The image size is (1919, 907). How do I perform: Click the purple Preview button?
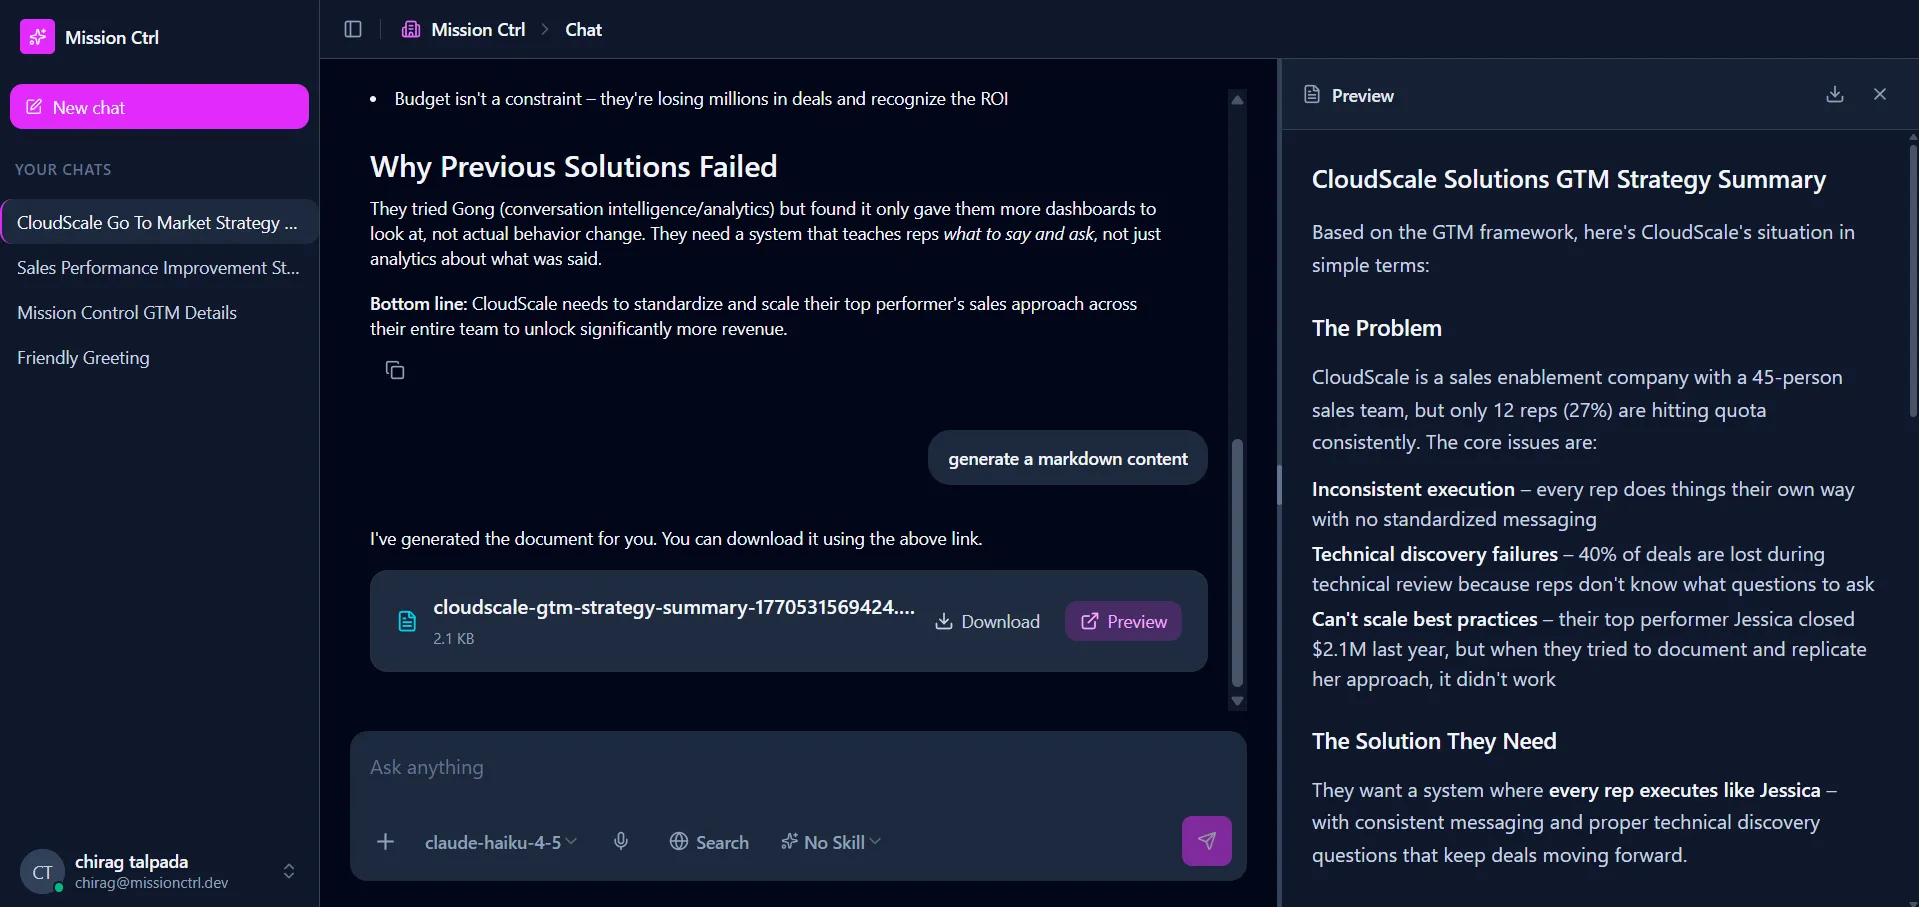(x=1123, y=622)
